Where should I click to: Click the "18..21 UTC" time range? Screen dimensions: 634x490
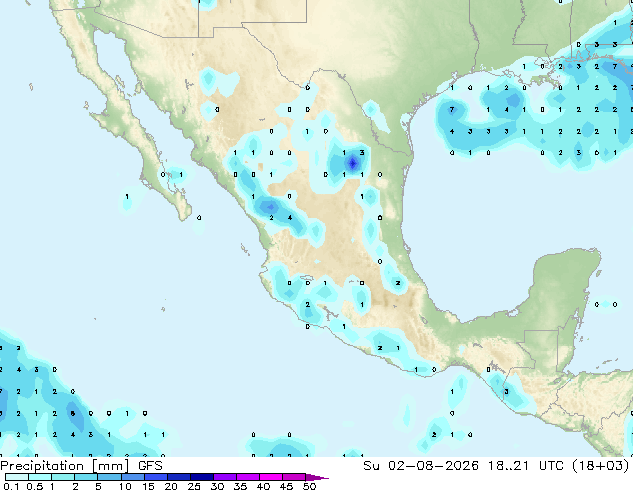528,466
